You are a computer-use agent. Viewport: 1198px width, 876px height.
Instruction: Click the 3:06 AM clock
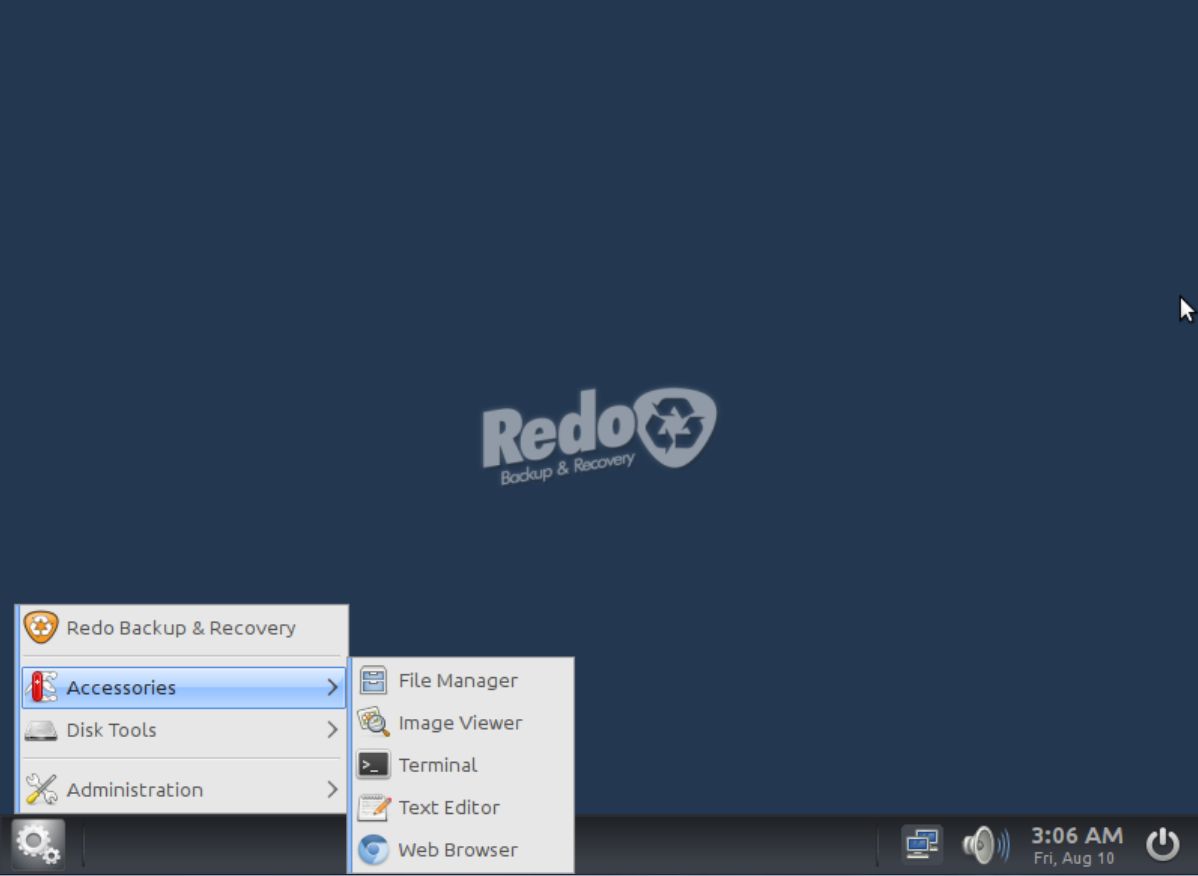pyautogui.click(x=1077, y=836)
